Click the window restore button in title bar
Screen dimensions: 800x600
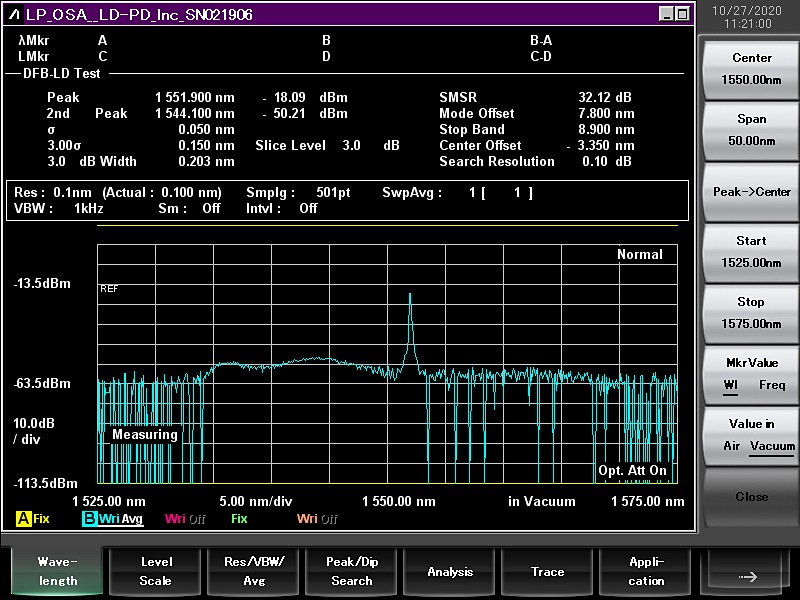[x=682, y=14]
